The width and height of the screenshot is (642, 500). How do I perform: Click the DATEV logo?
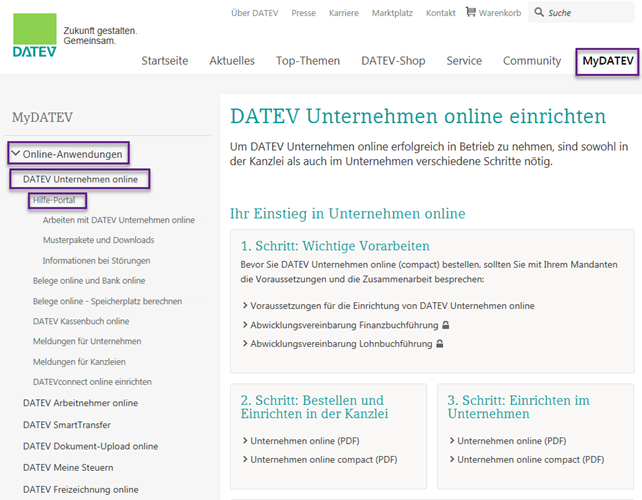35,35
